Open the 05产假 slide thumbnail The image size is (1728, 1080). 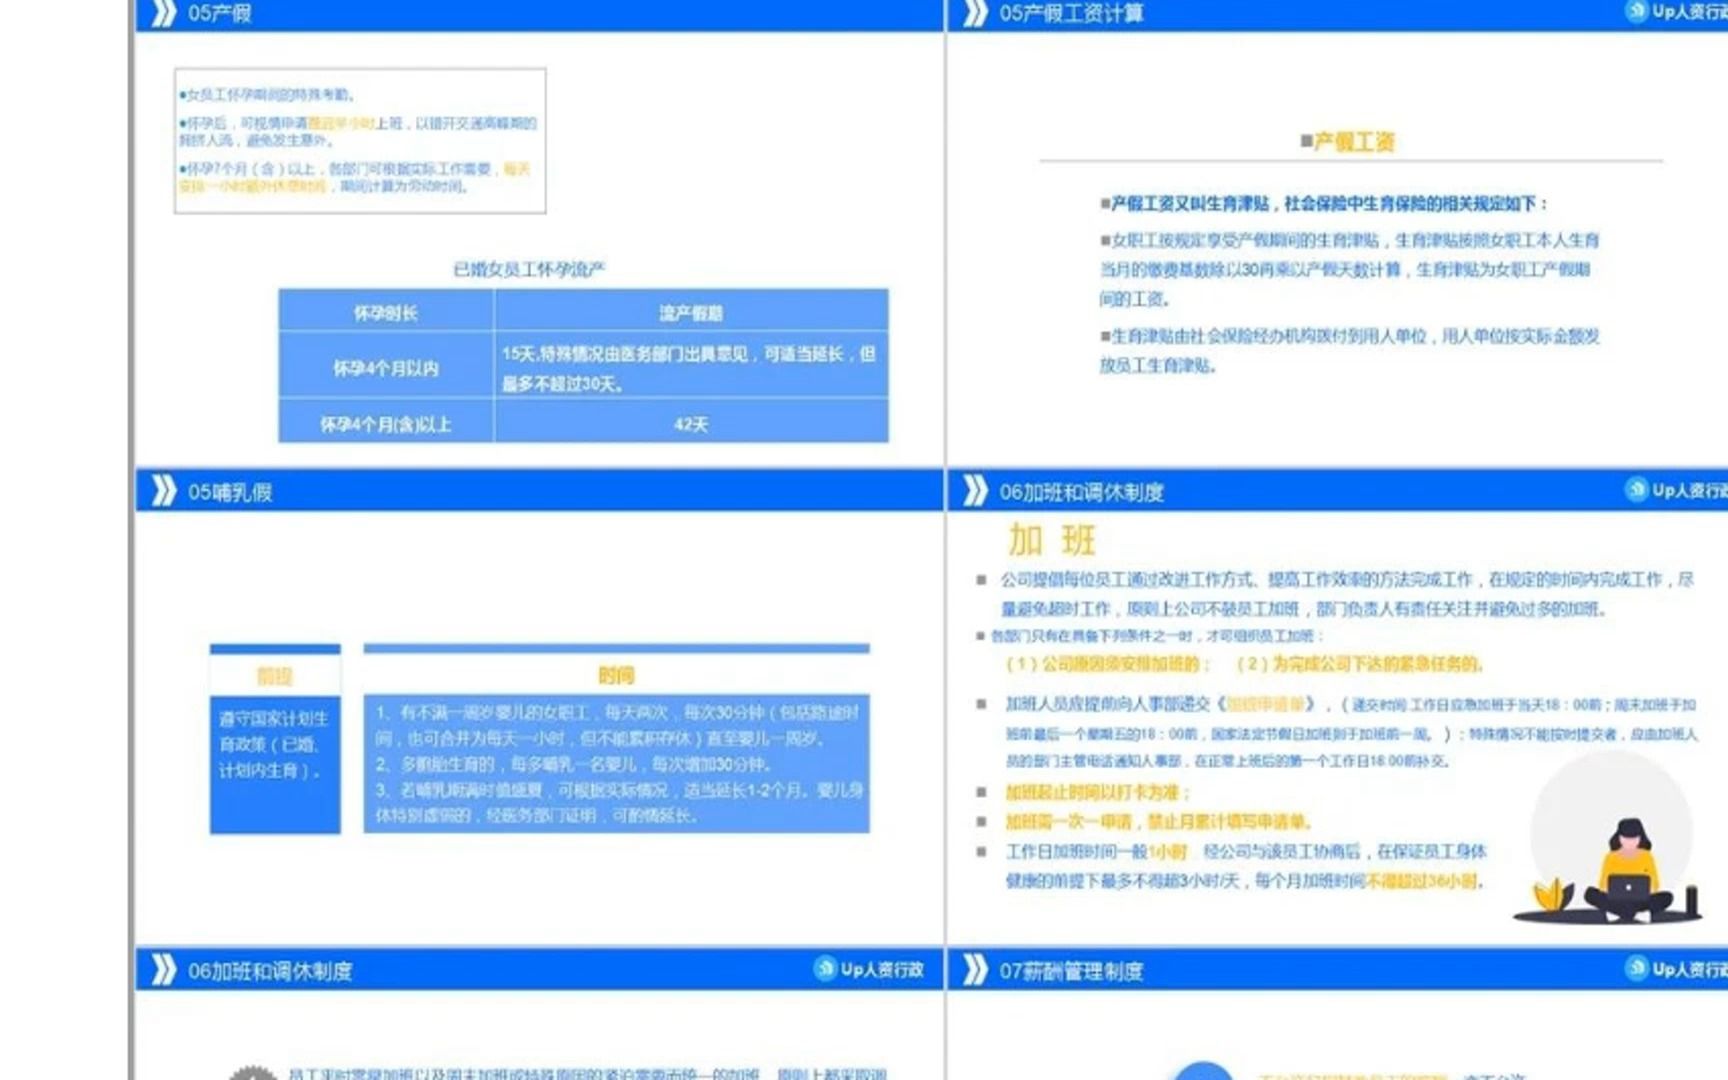pos(540,233)
